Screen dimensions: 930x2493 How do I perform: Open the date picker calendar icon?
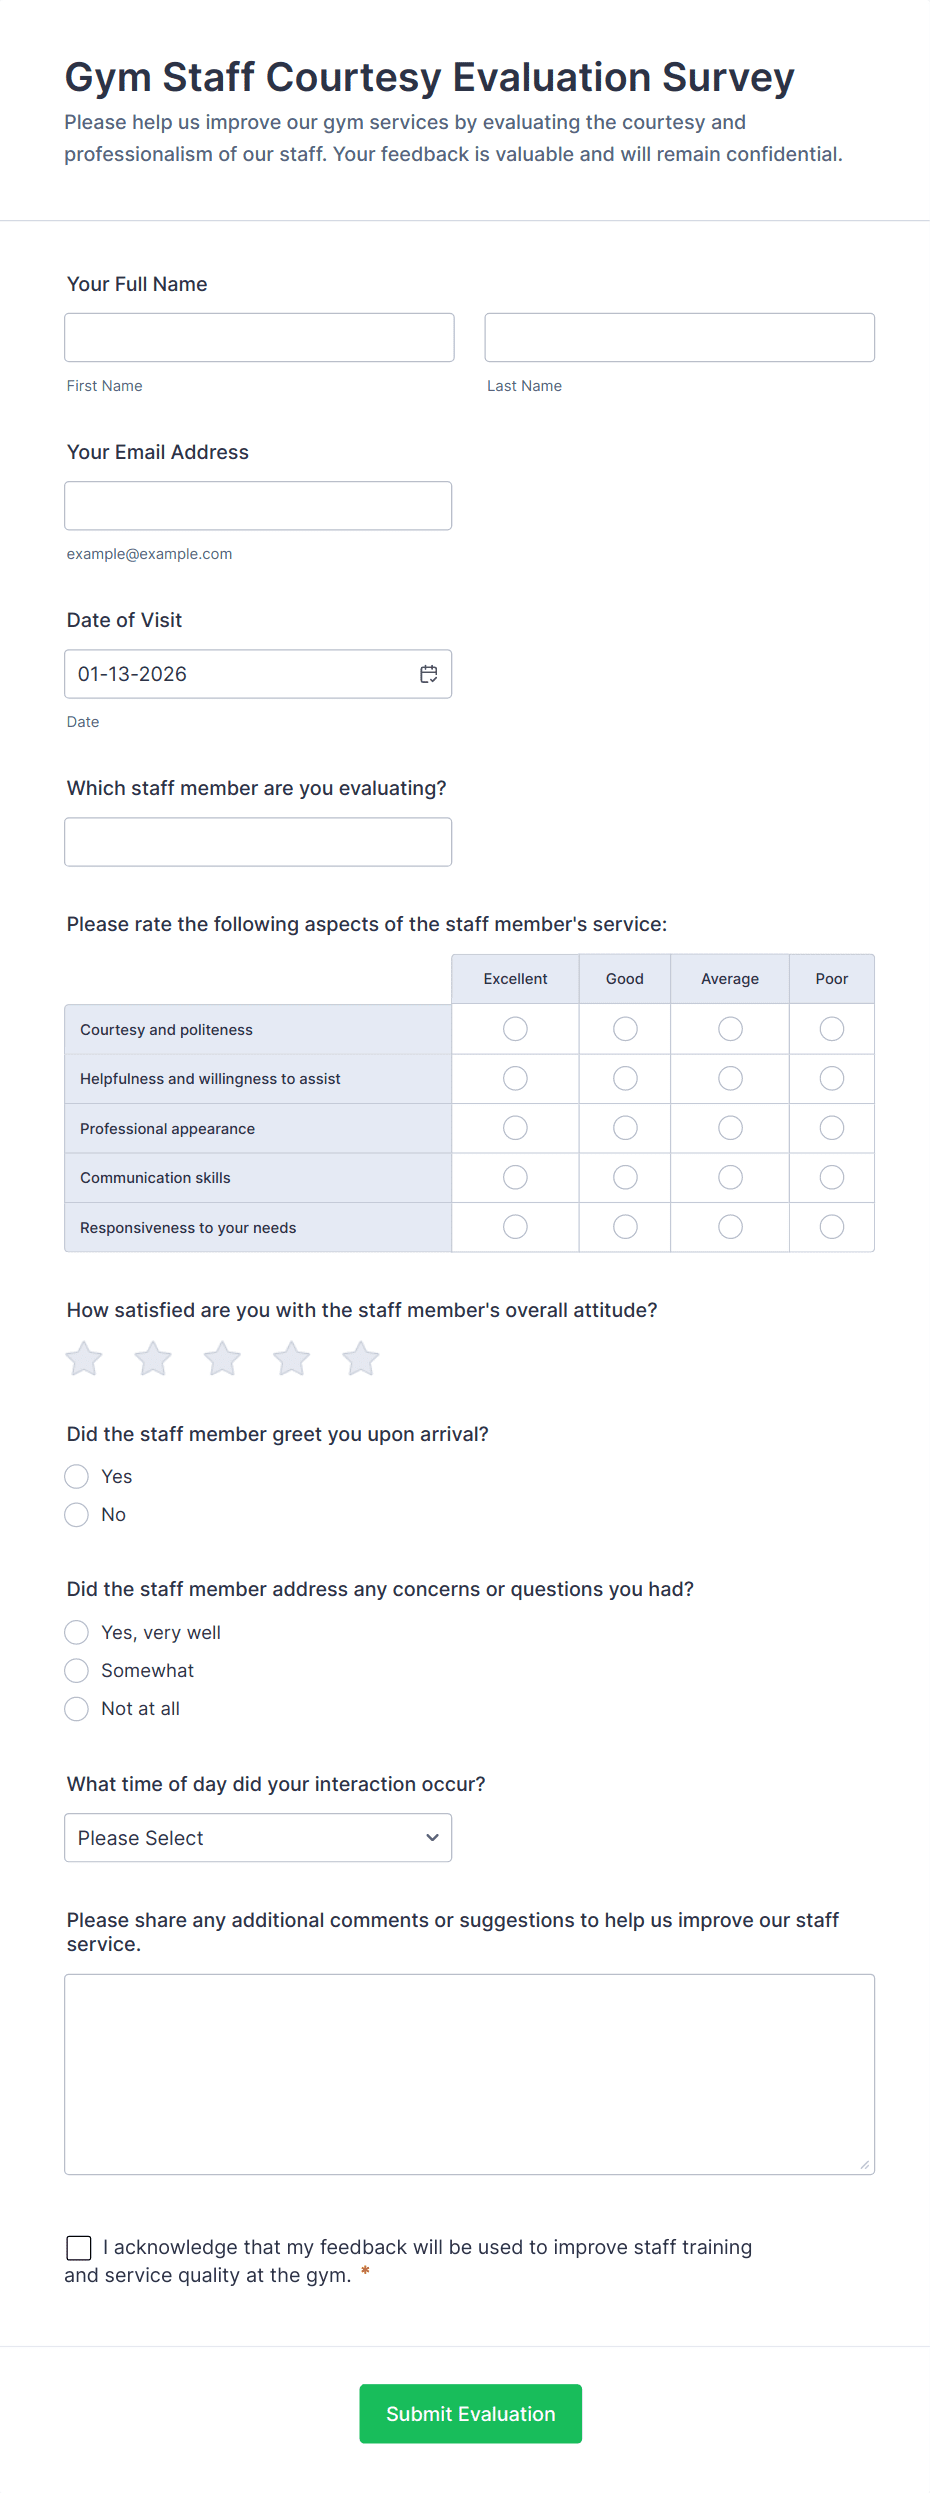pyautogui.click(x=428, y=674)
